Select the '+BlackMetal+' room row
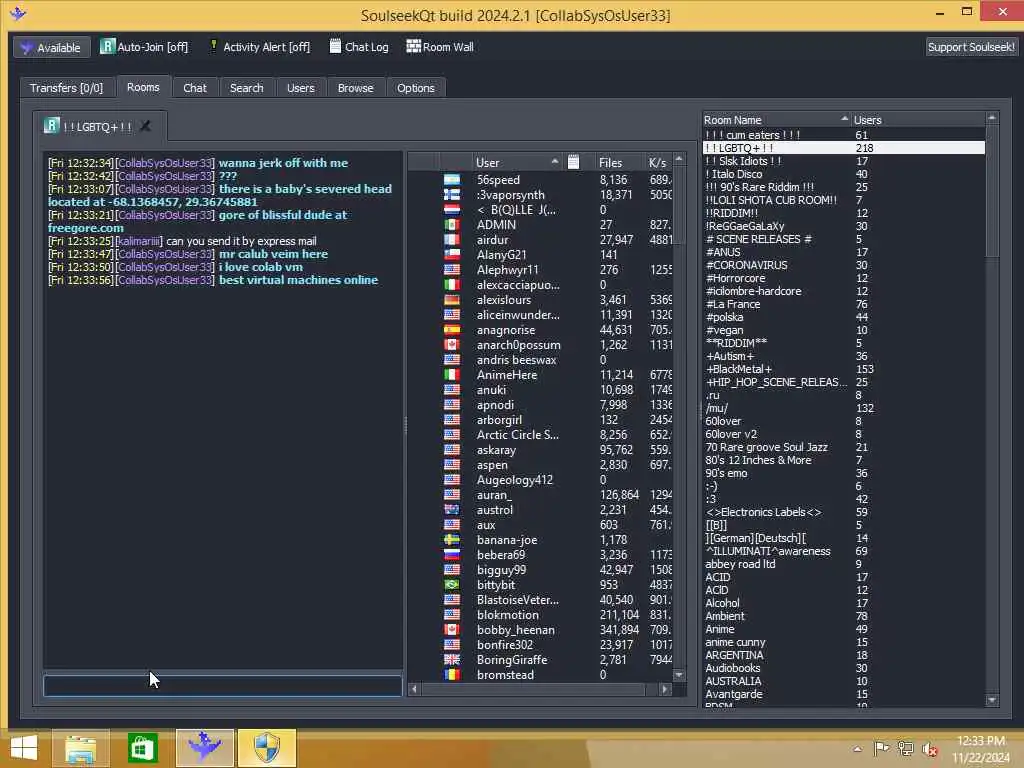This screenshot has height=768, width=1024. point(844,369)
